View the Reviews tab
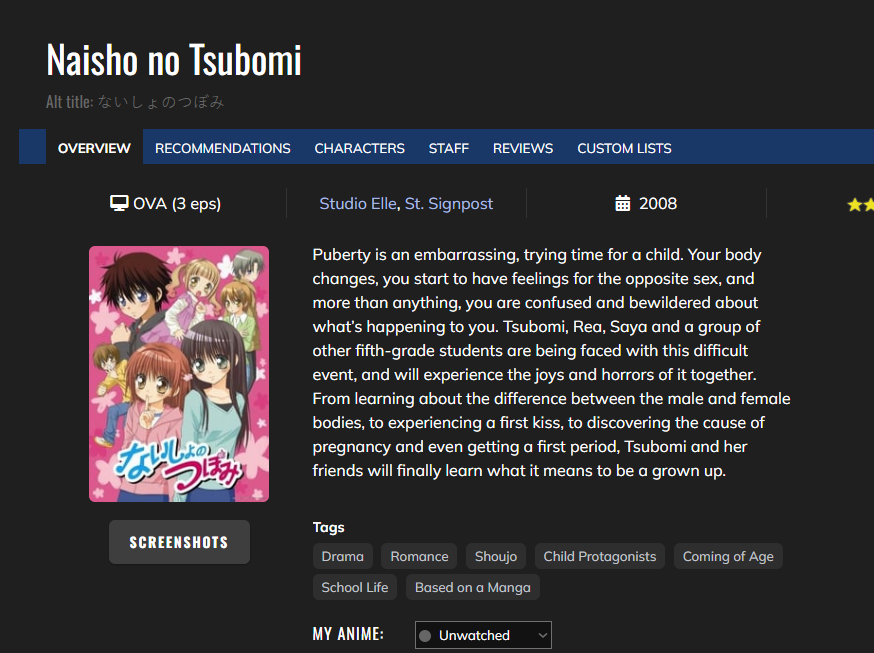The image size is (874, 653). (522, 148)
